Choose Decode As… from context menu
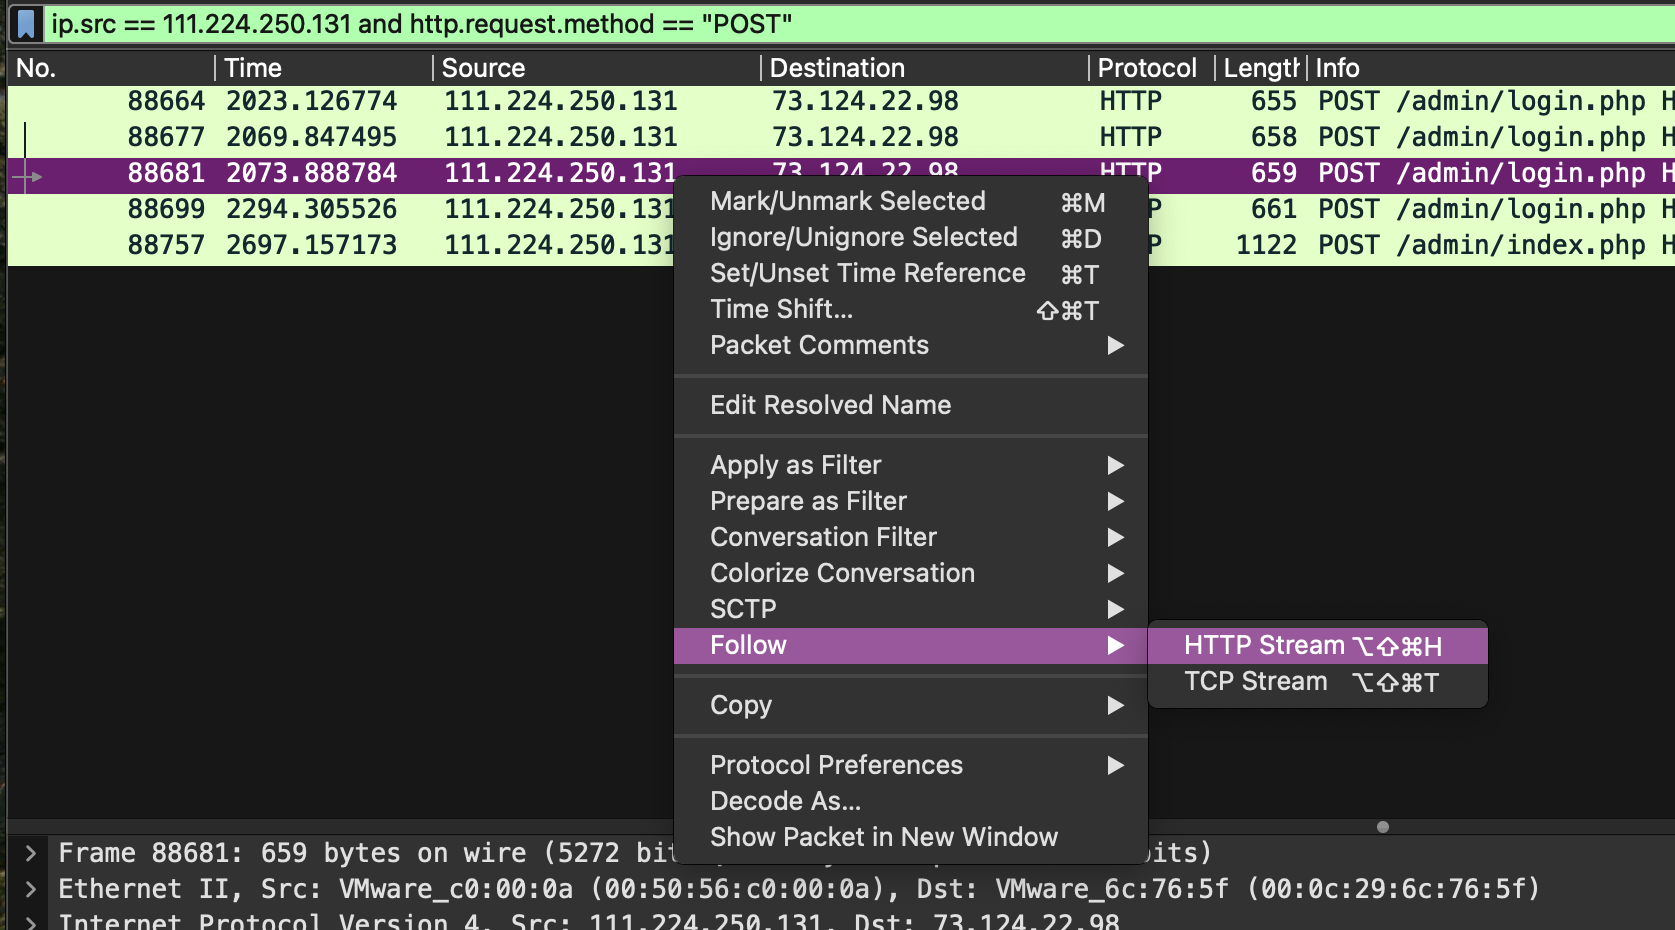 785,801
